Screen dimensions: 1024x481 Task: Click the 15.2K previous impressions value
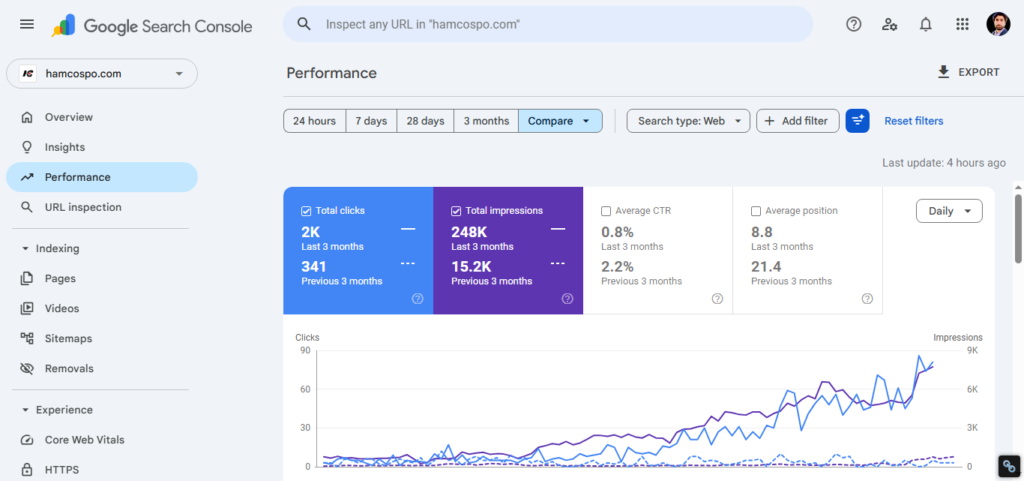tap(471, 266)
